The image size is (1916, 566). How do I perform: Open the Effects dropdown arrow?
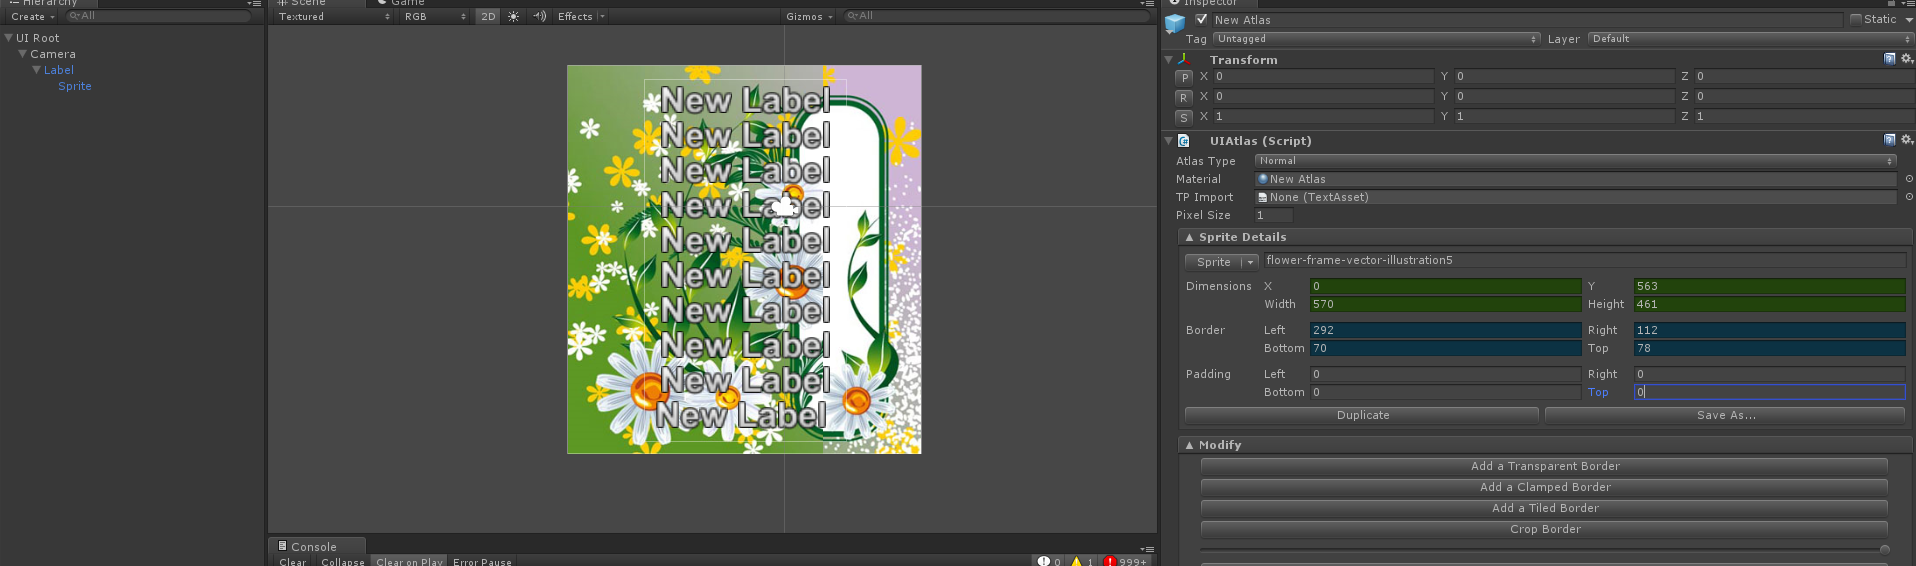[x=602, y=17]
